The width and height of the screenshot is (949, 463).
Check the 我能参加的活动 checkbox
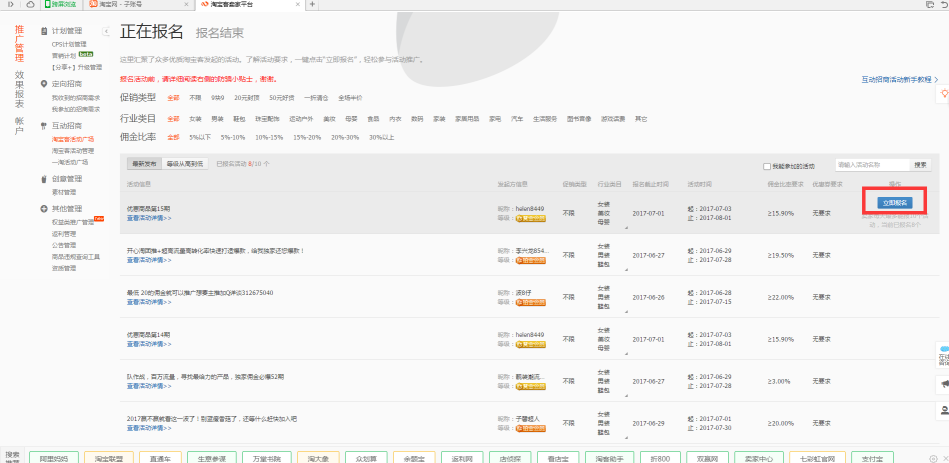click(x=766, y=165)
